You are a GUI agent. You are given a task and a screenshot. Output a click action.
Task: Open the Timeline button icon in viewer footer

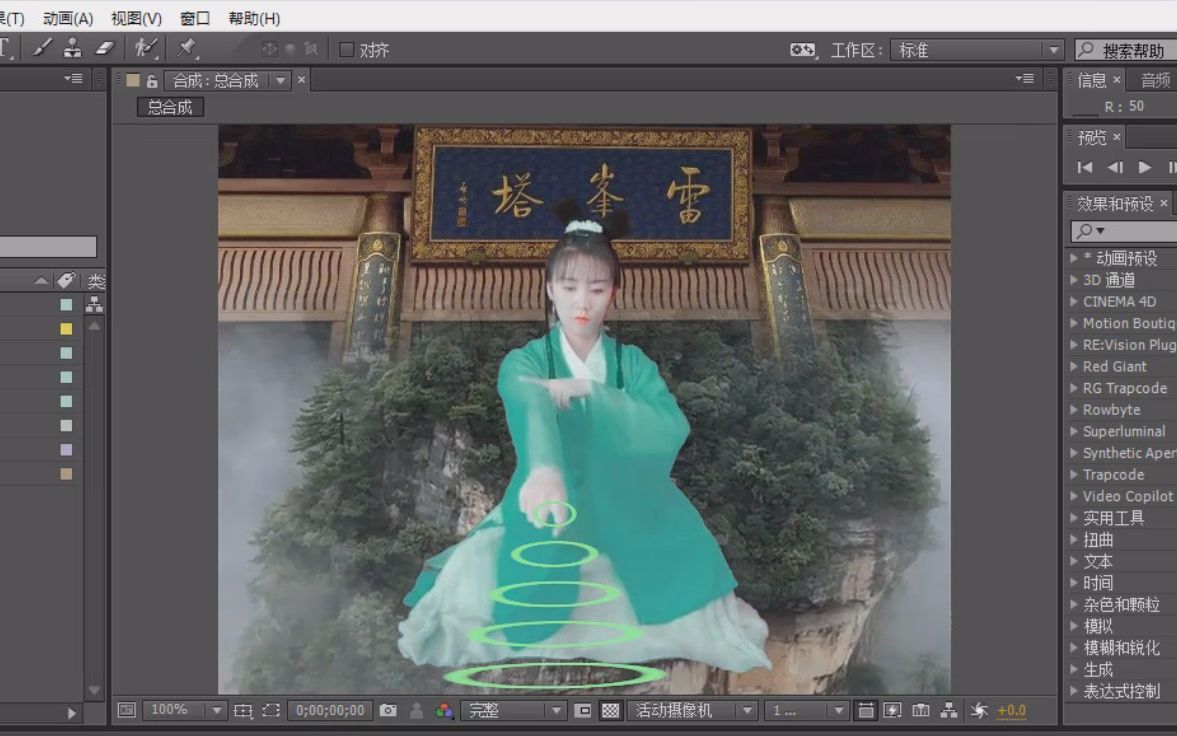tap(921, 710)
